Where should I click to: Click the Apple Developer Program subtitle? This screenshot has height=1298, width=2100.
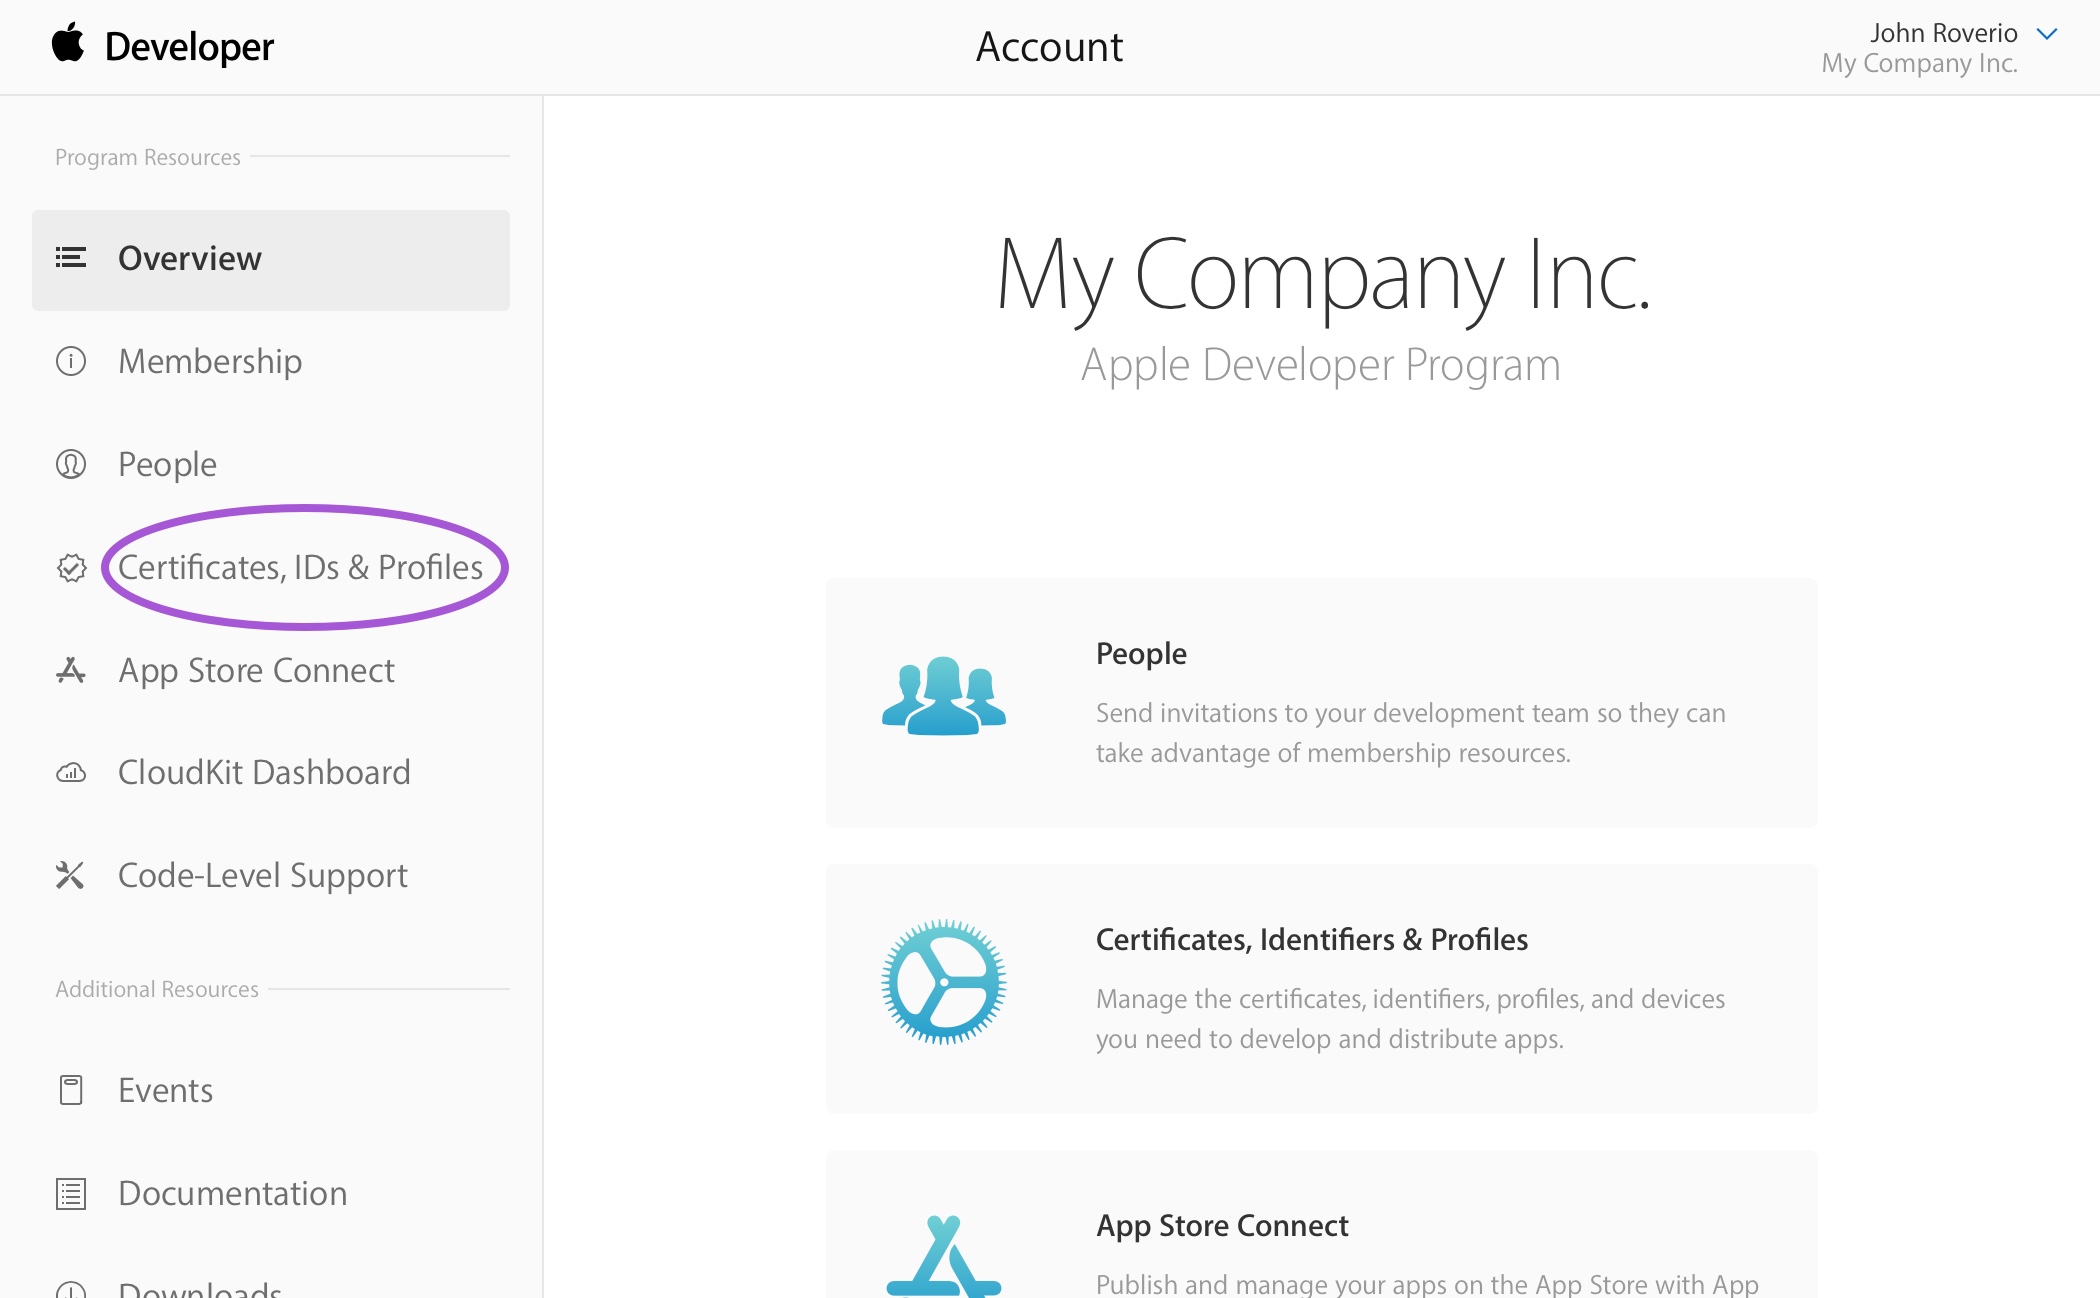pos(1320,366)
